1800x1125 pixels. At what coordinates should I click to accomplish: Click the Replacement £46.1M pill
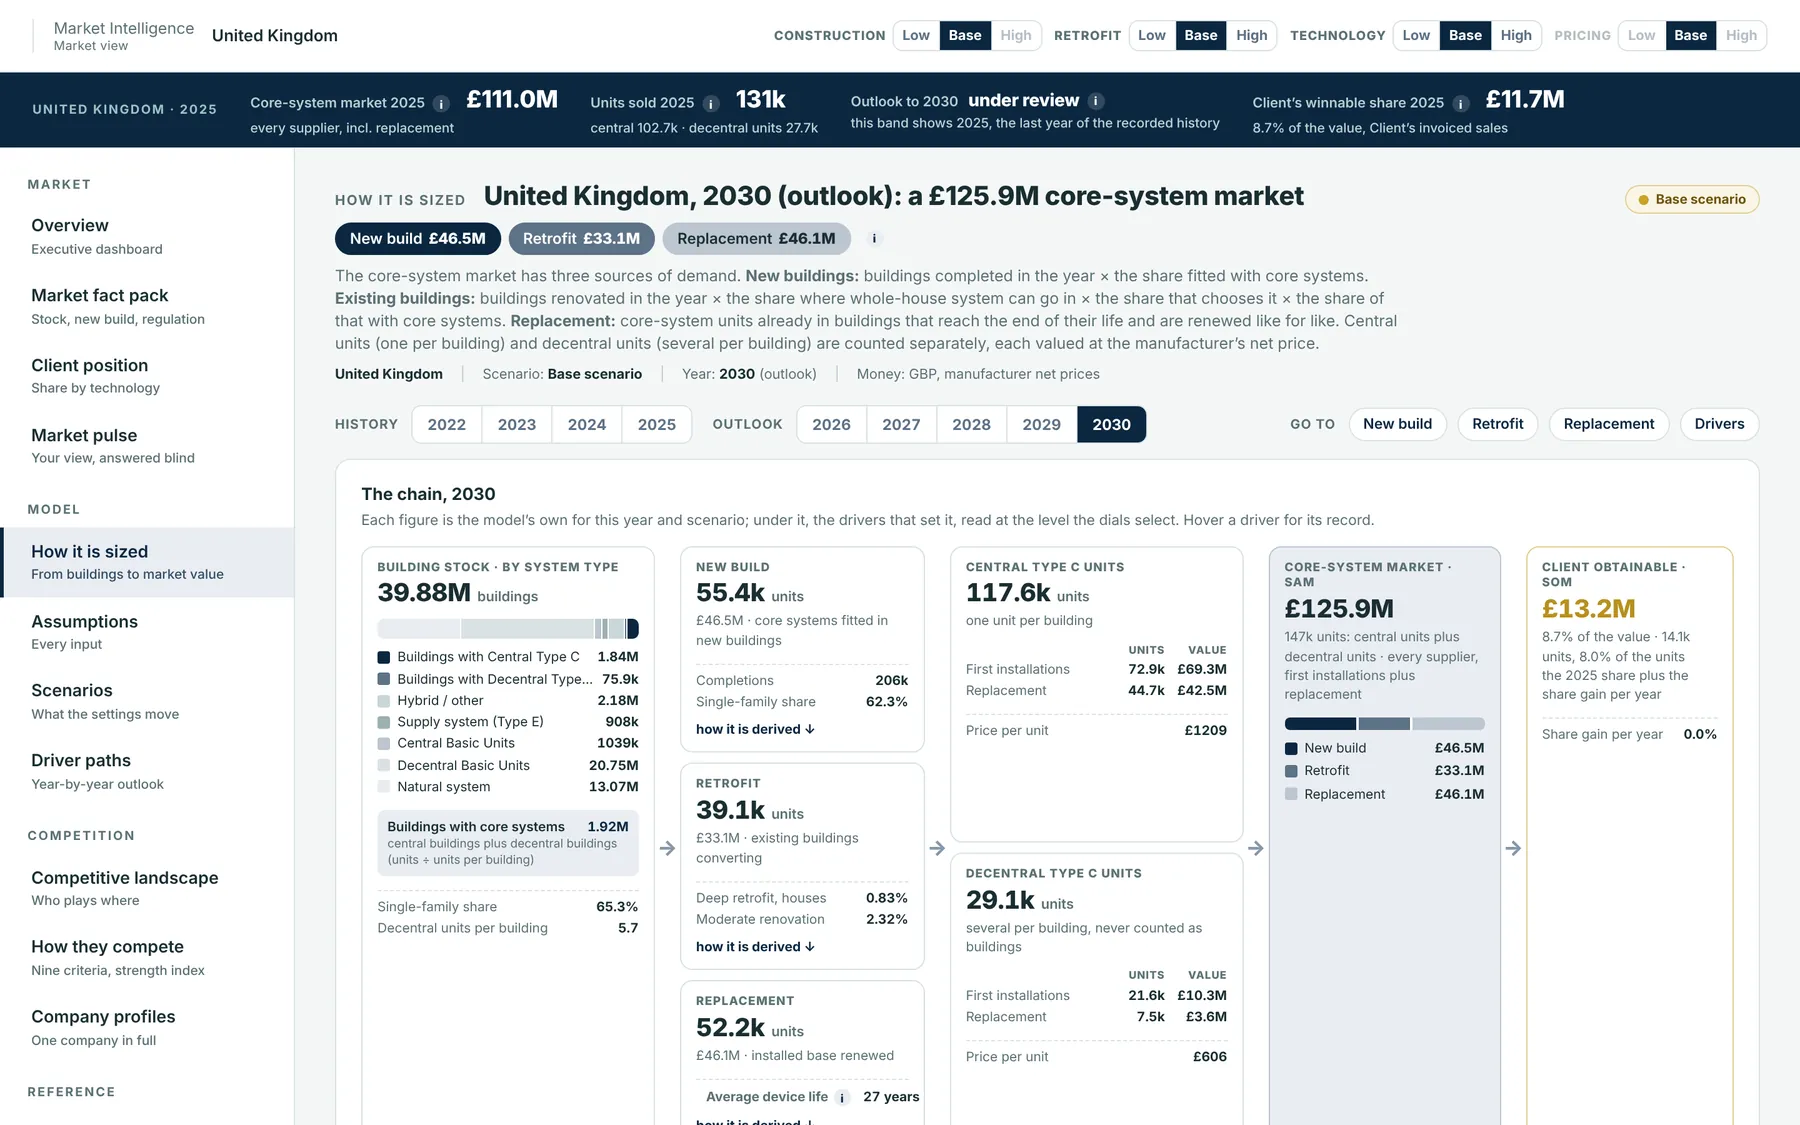click(756, 239)
